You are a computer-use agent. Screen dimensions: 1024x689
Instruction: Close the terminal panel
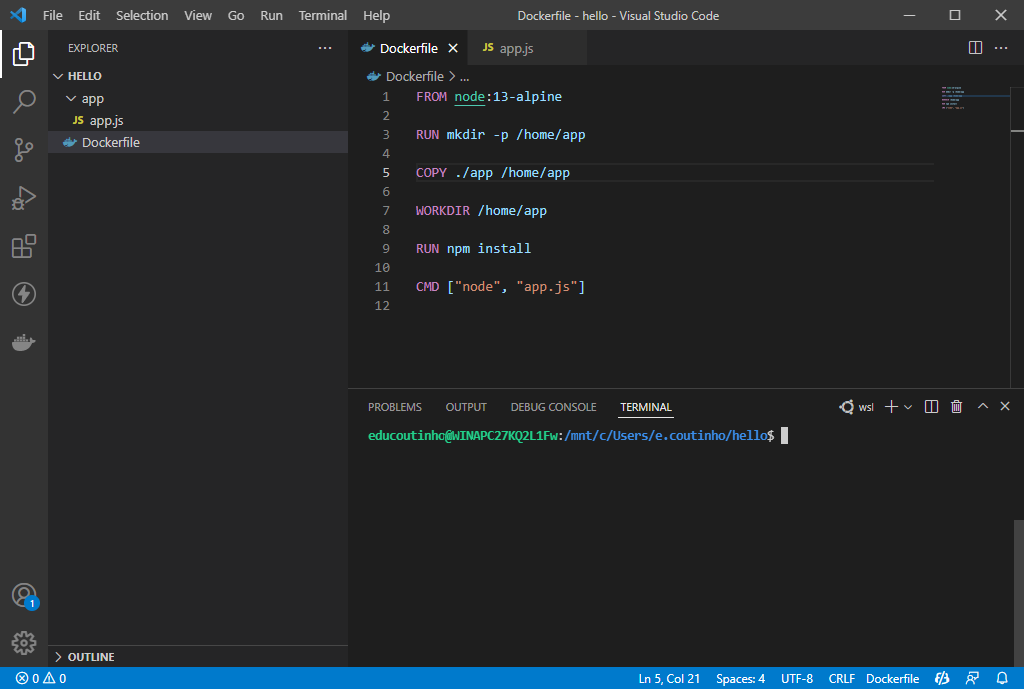pyautogui.click(x=1005, y=406)
